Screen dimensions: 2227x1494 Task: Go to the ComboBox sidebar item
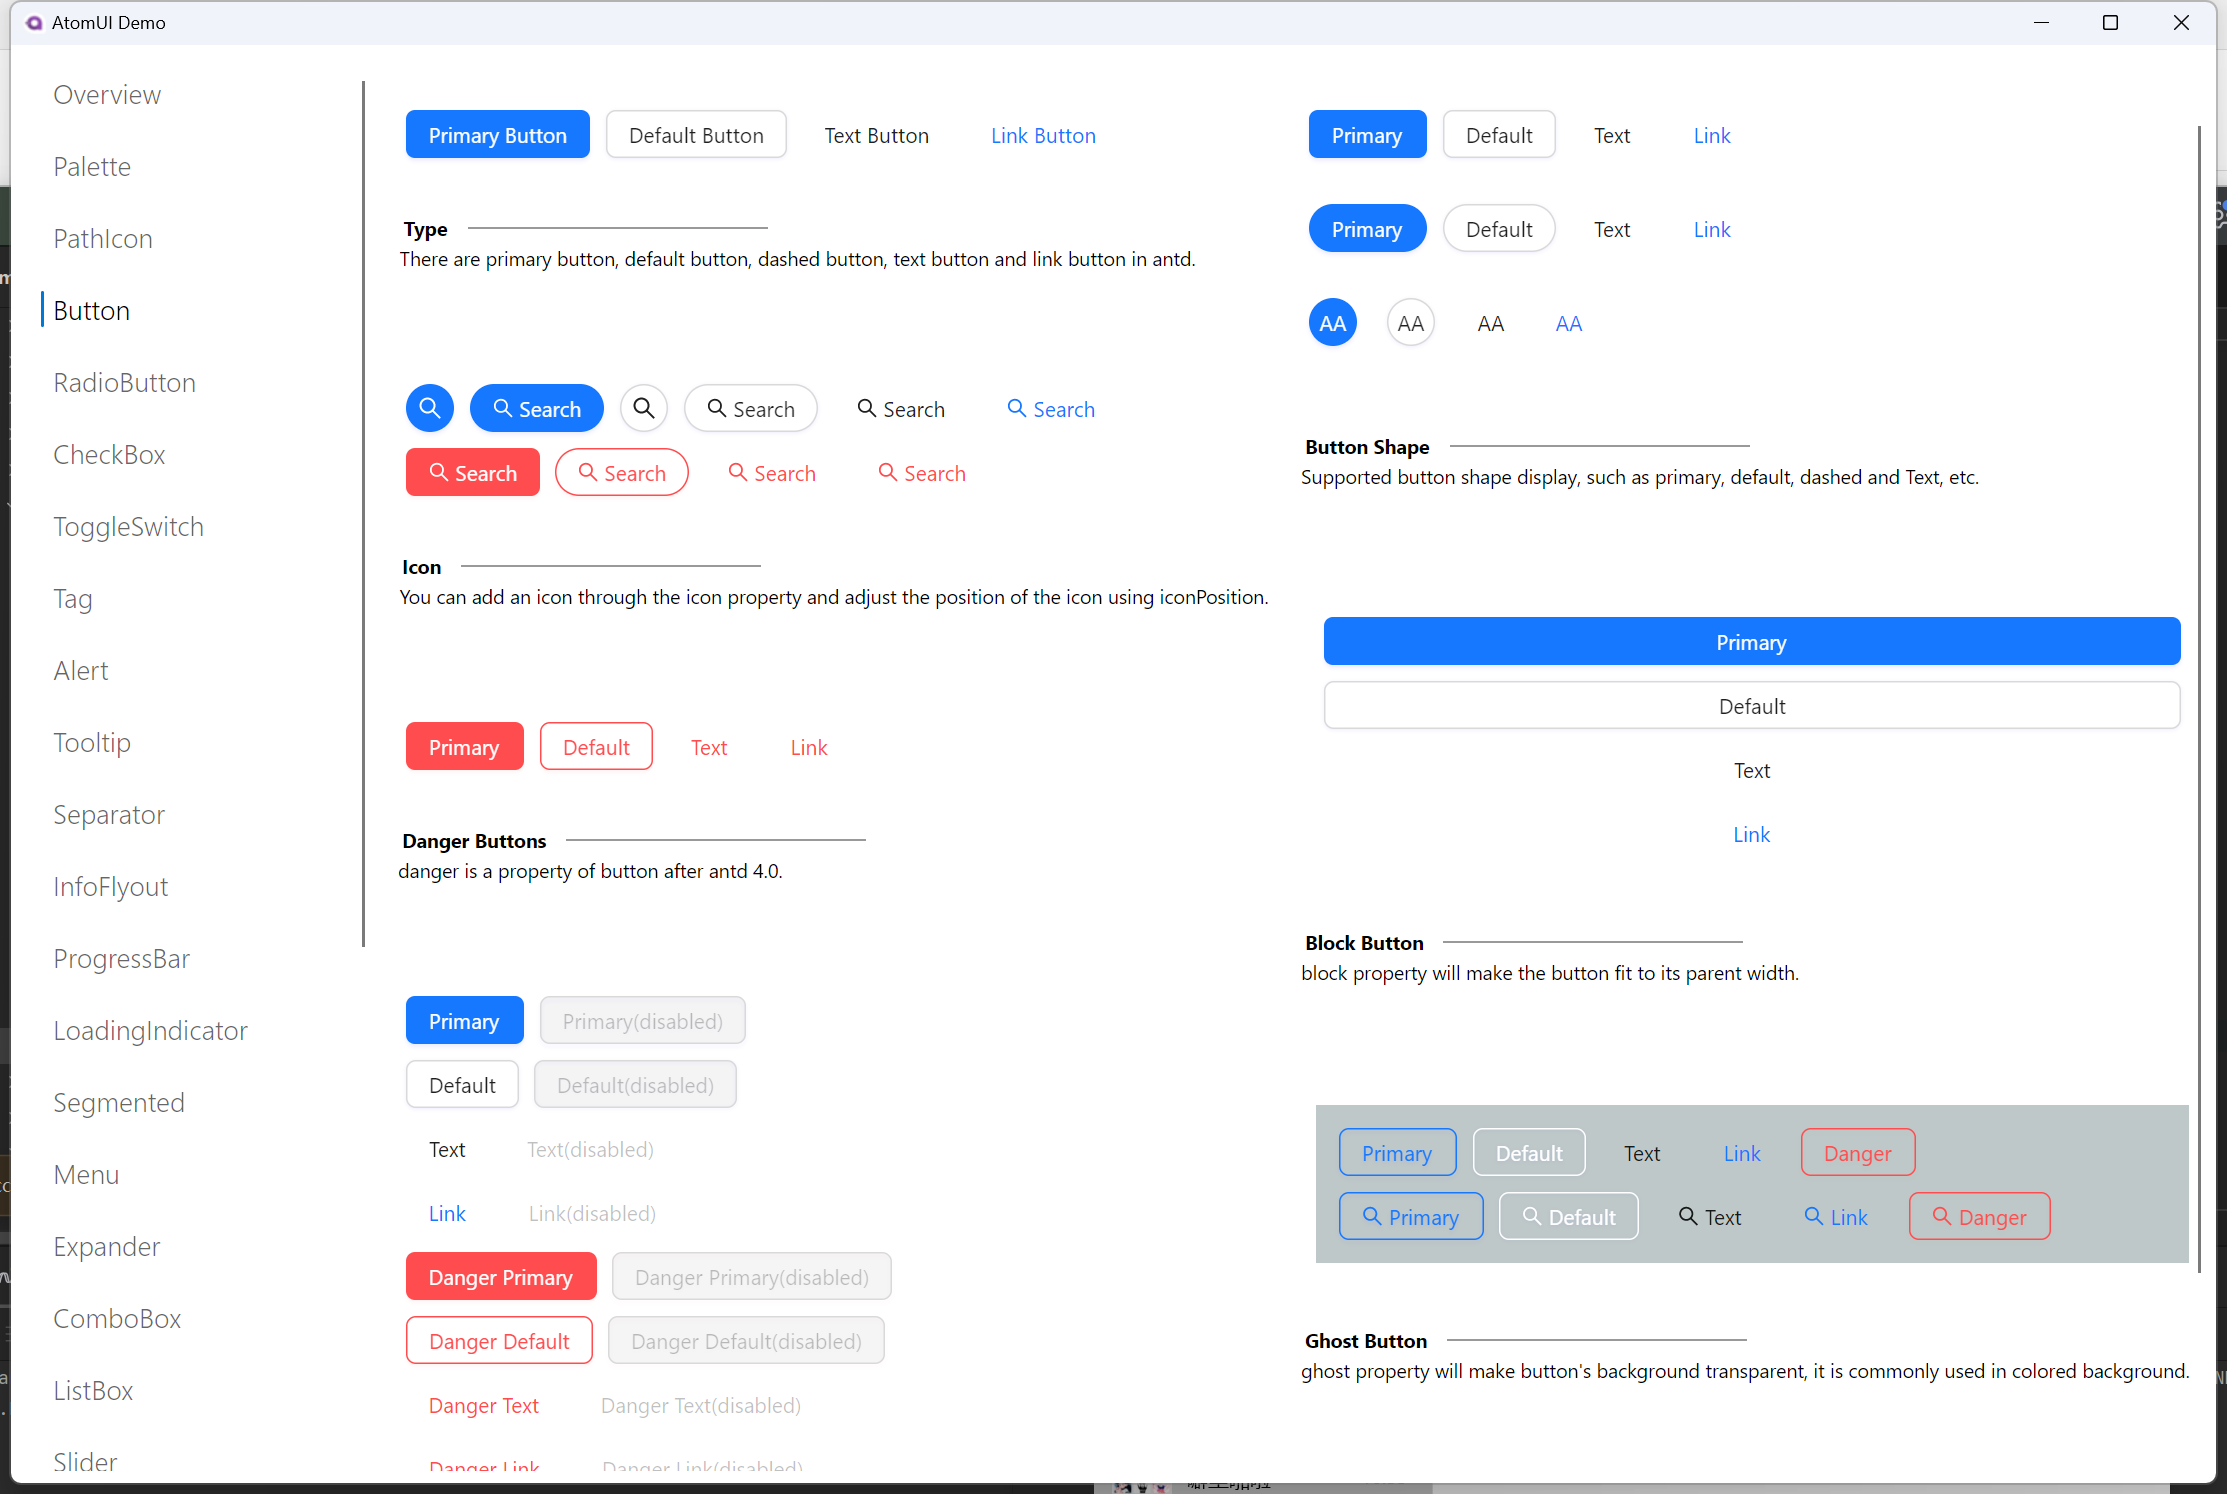point(117,1318)
